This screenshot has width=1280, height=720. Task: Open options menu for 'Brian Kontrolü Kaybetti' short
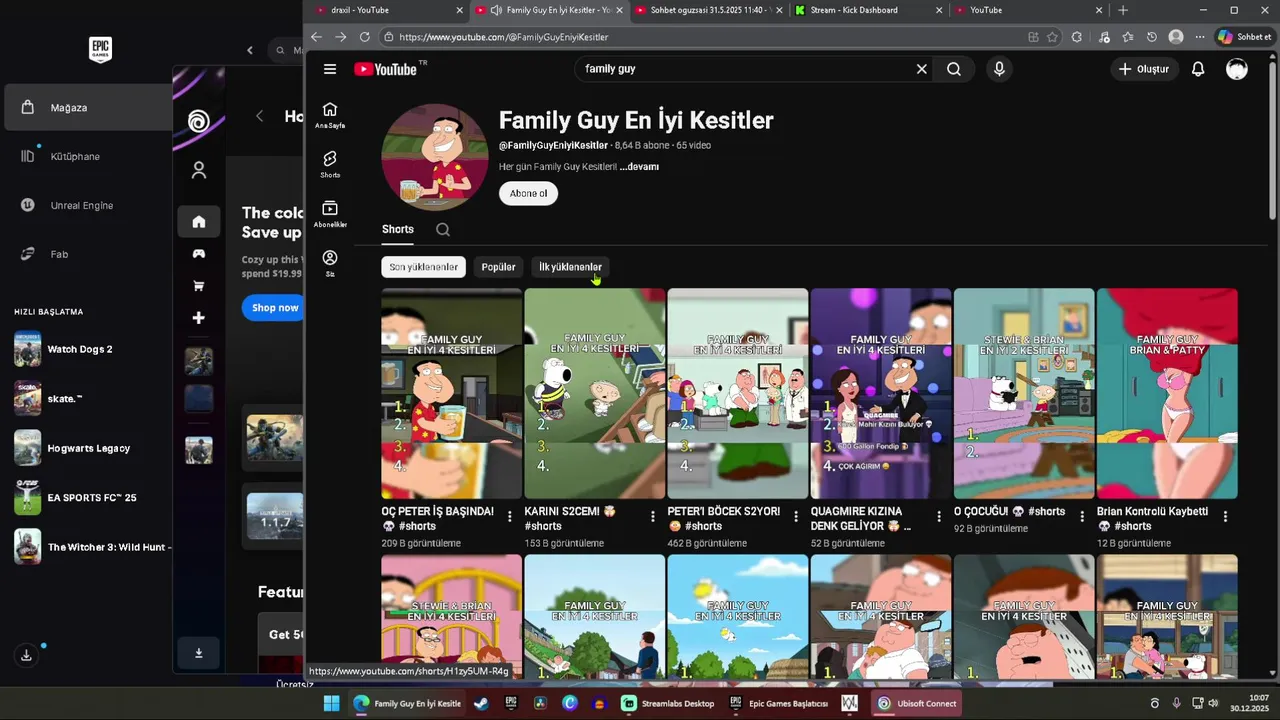[x=1225, y=516]
